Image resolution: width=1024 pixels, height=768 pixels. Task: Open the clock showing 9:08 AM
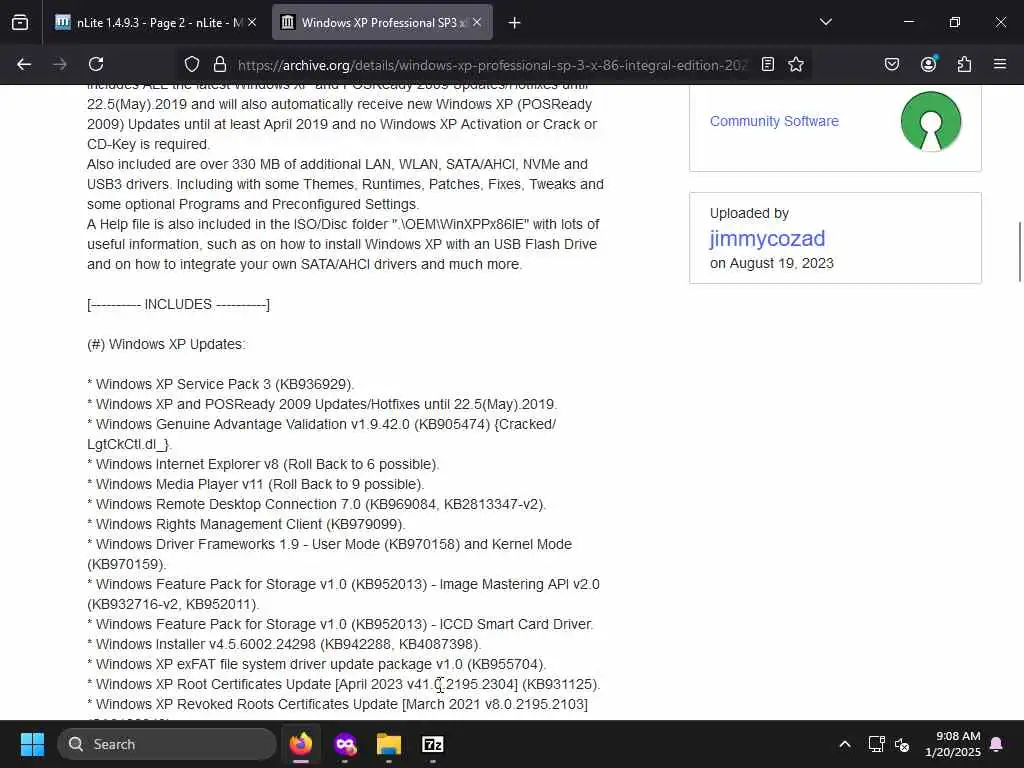tap(953, 744)
